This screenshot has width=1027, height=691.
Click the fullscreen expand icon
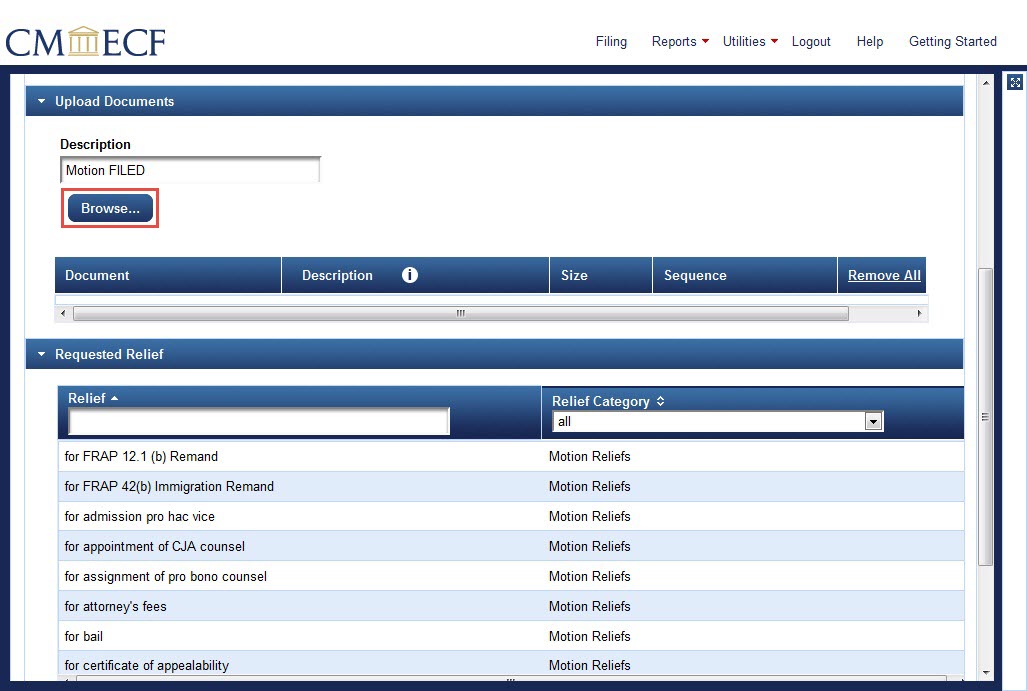[x=1014, y=83]
